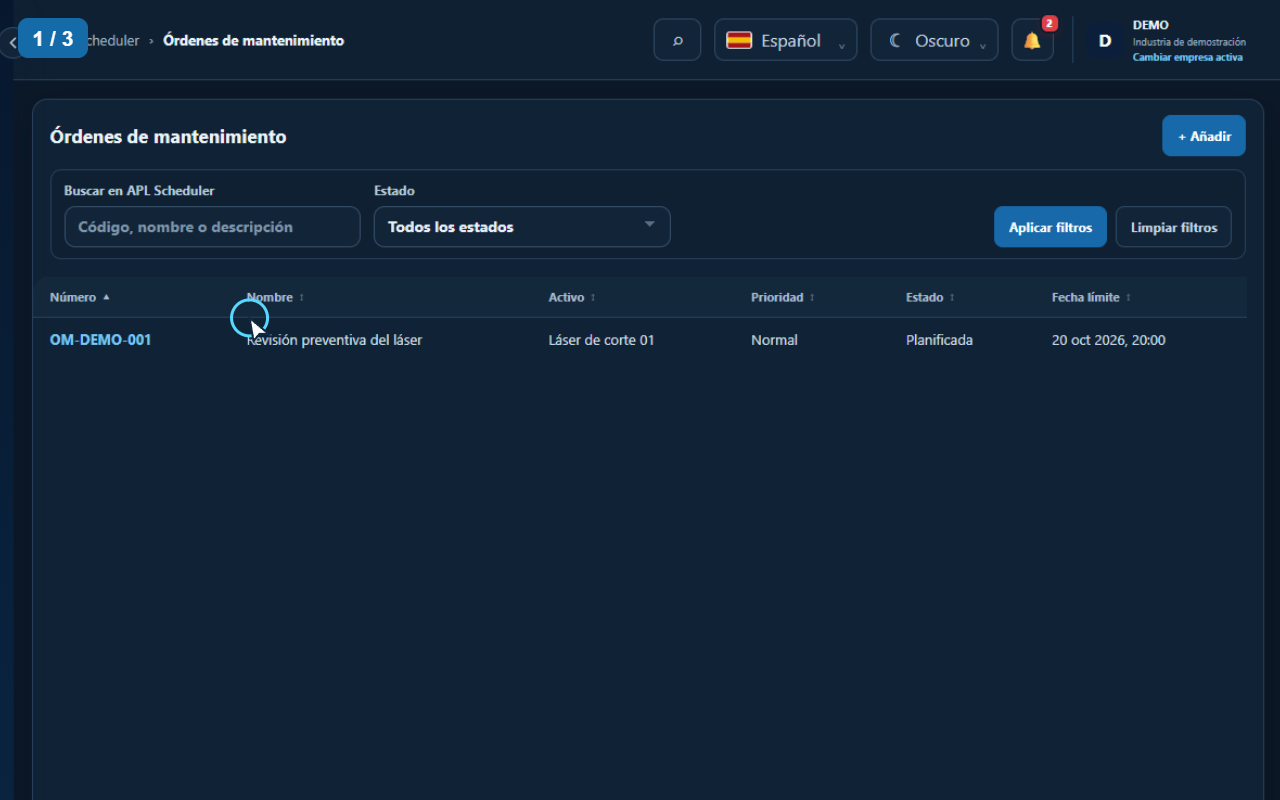The width and height of the screenshot is (1280, 800).
Task: Click the "Industria de demostración" company subtitle
Action: click(x=1189, y=42)
